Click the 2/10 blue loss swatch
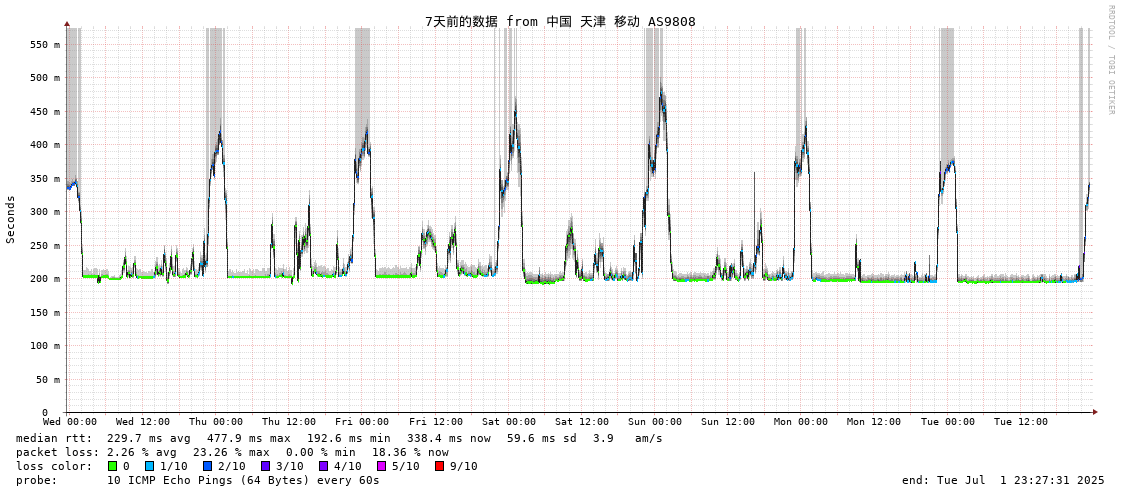1121x494 pixels. click(x=207, y=466)
